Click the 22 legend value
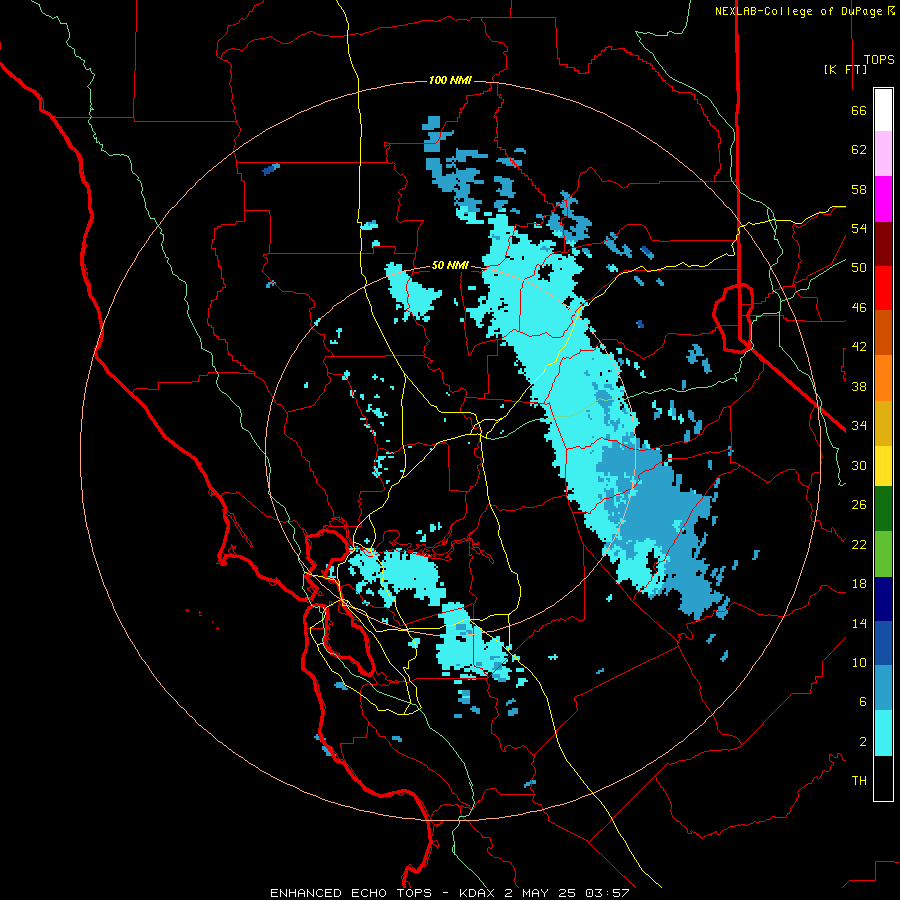 tap(859, 544)
